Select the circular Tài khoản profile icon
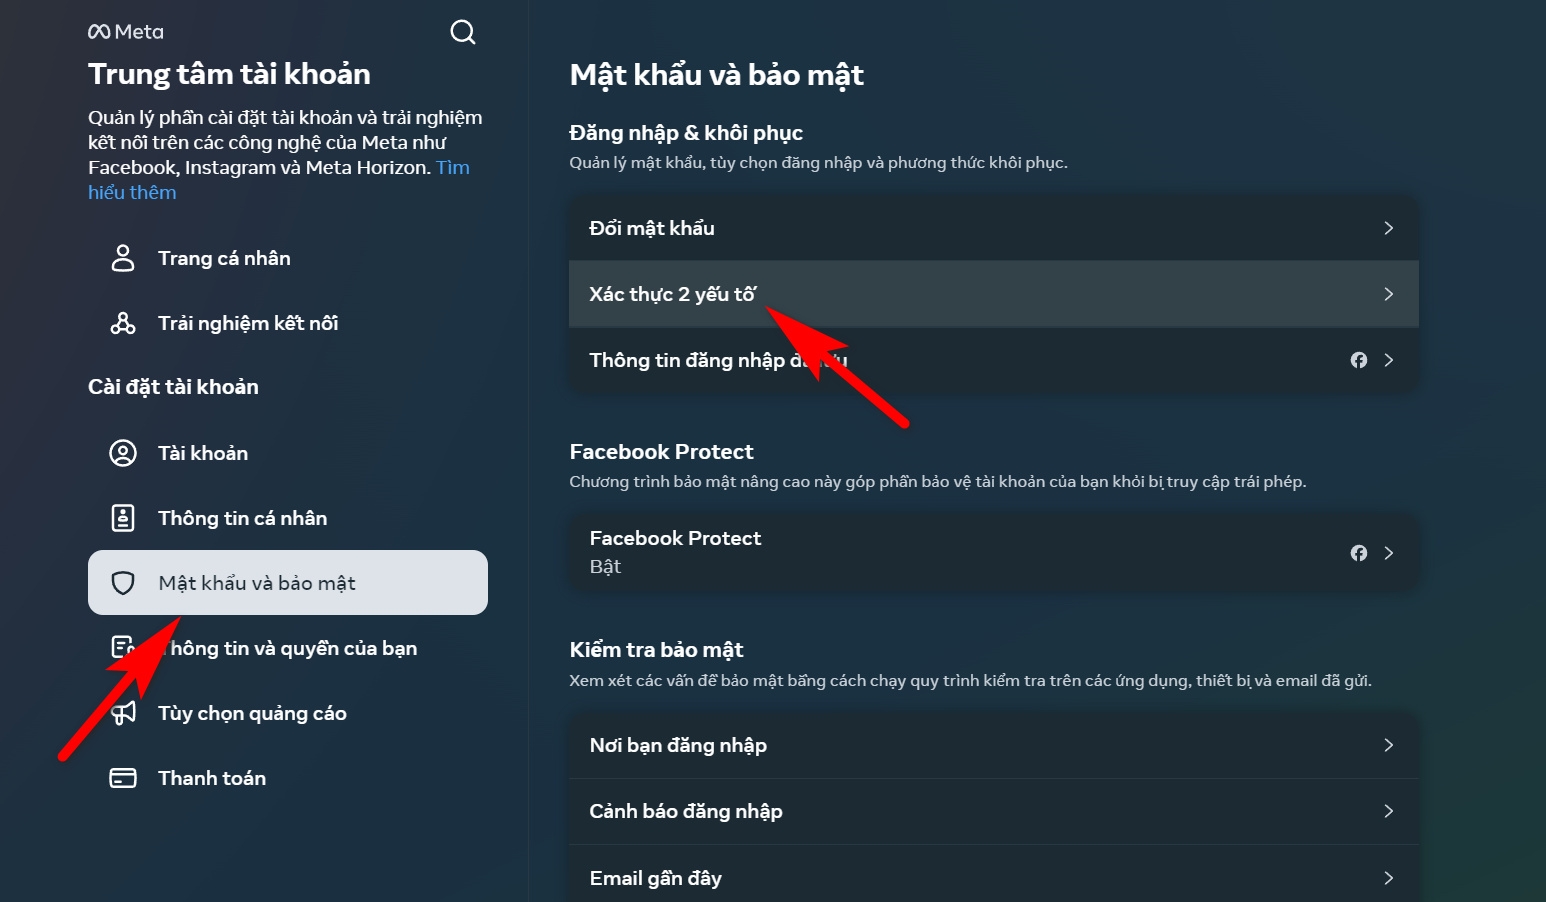The width and height of the screenshot is (1546, 902). [122, 452]
